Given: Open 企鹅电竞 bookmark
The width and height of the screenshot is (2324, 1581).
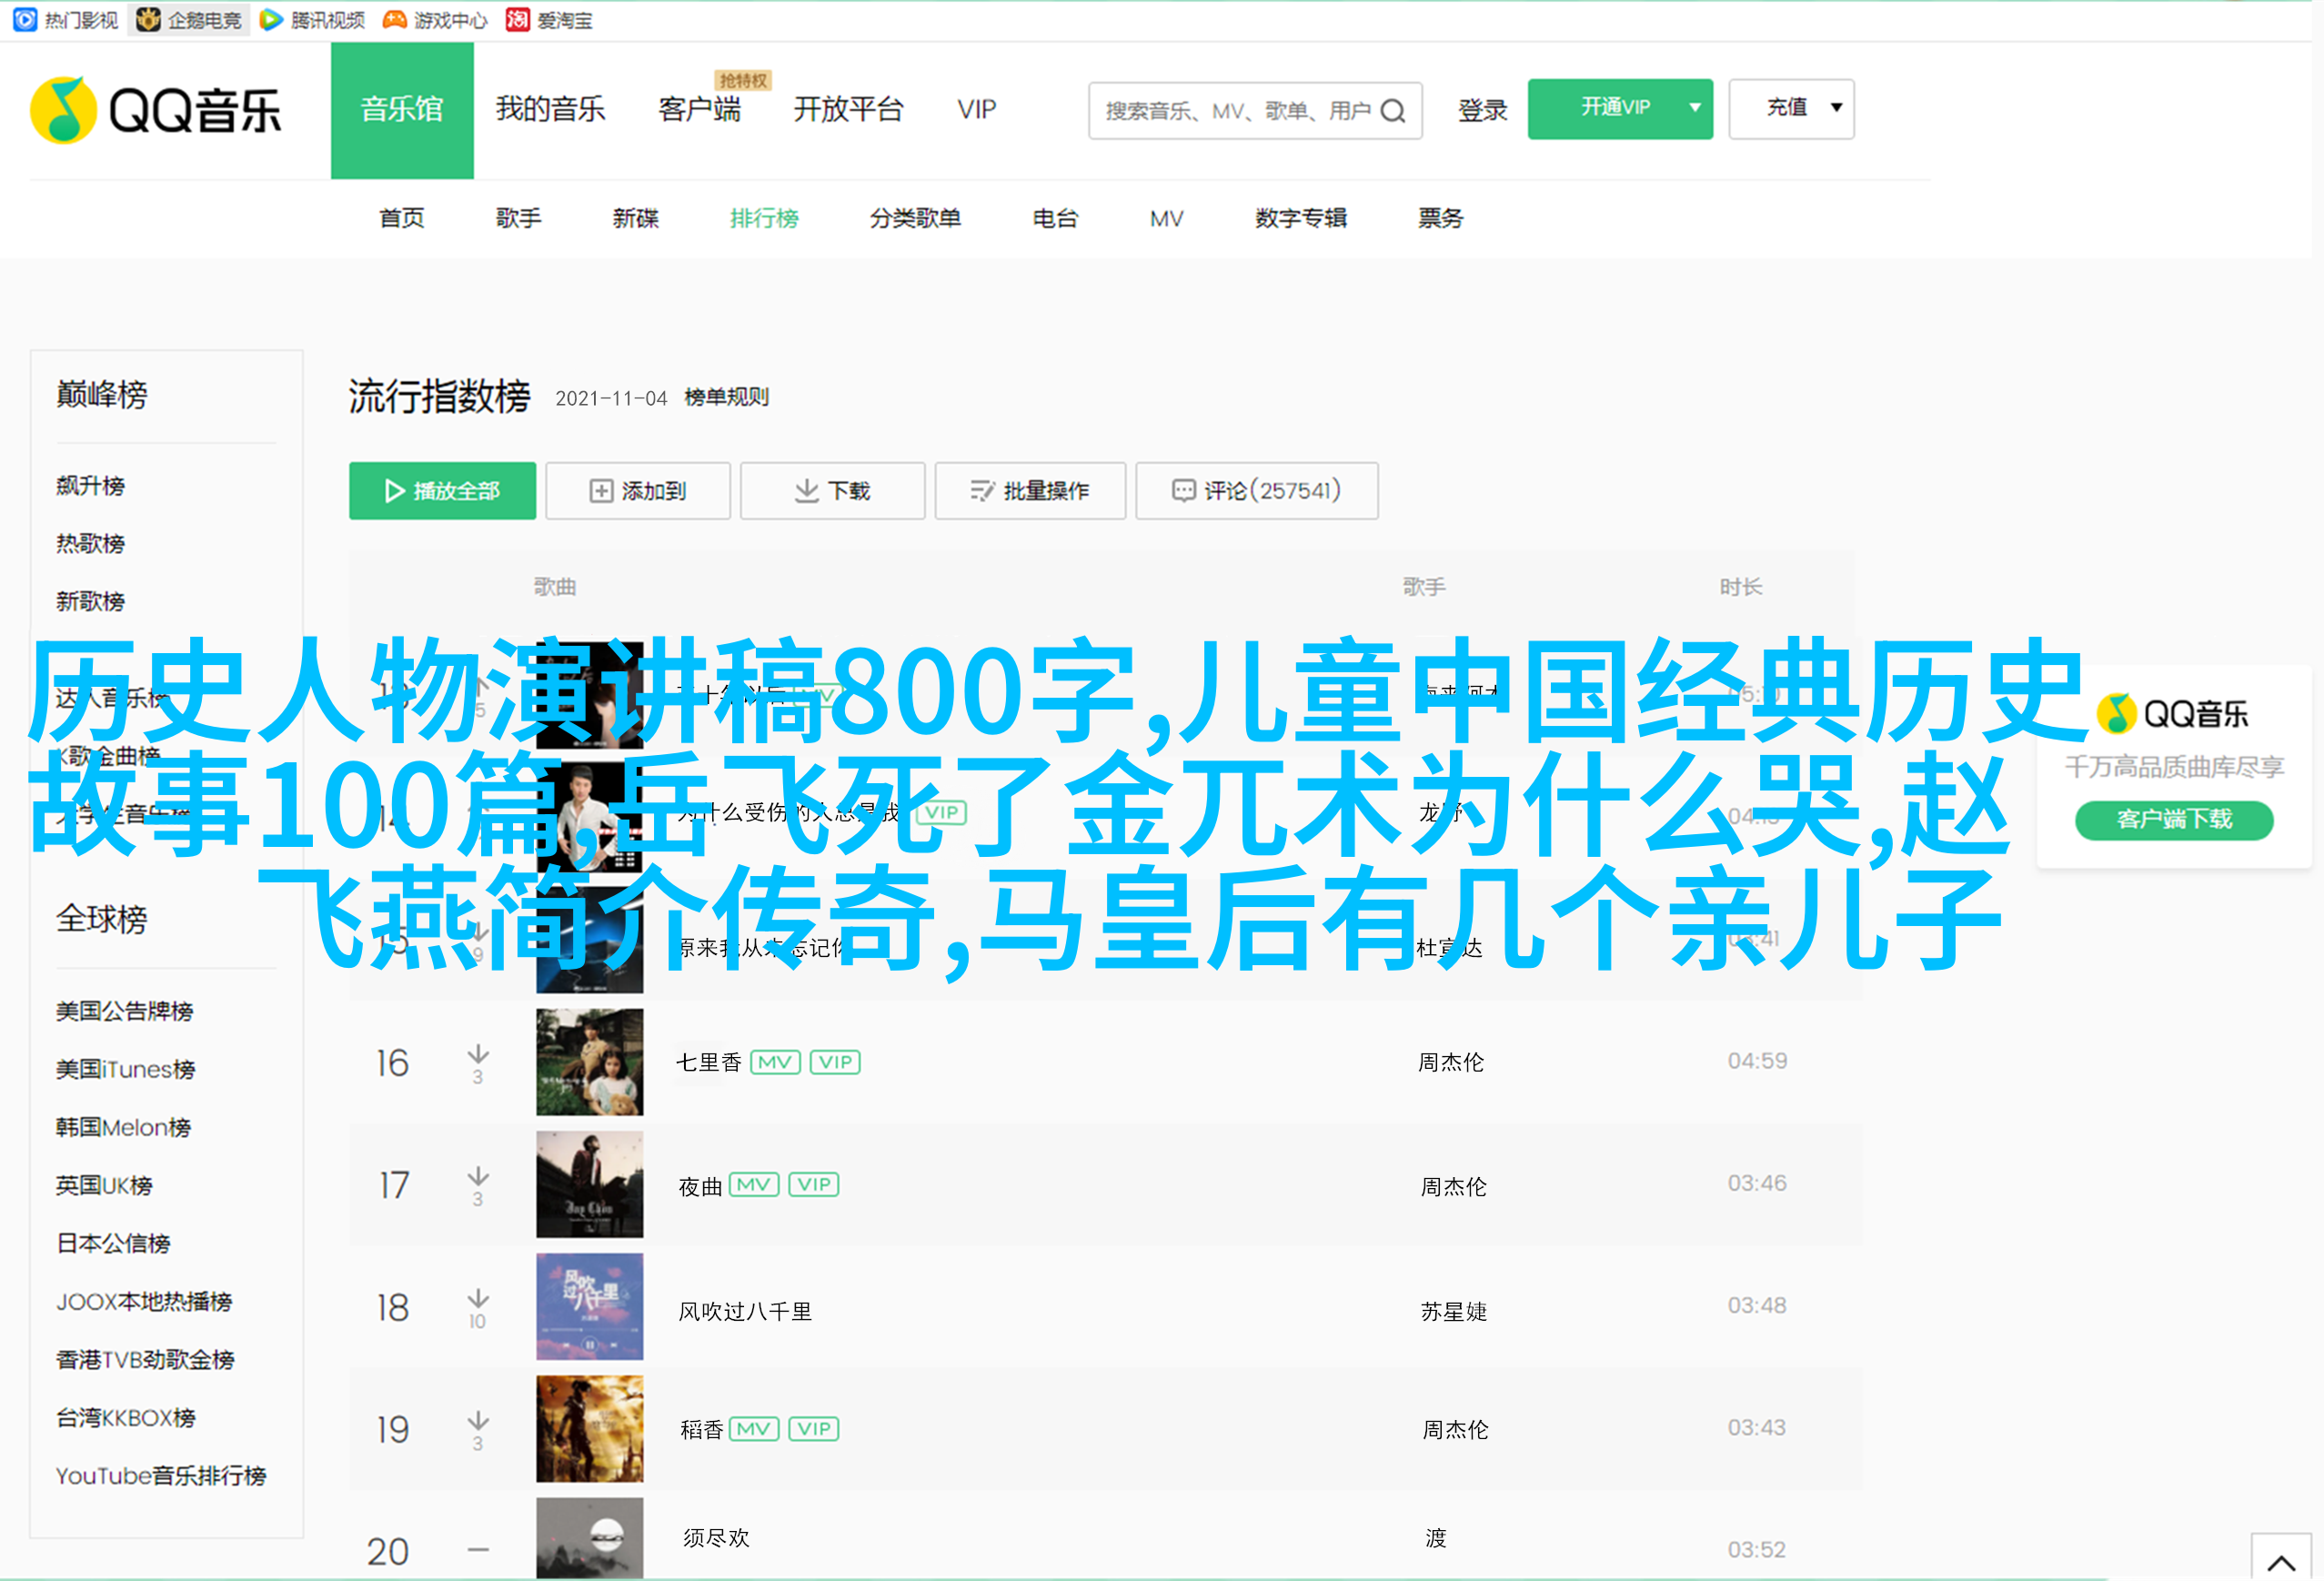Looking at the screenshot, I should (189, 20).
